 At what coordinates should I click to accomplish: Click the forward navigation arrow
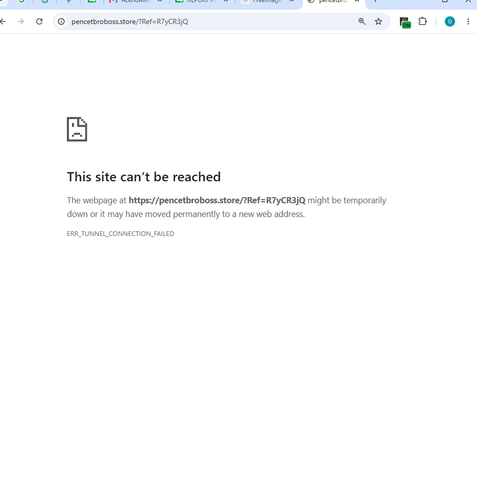pyautogui.click(x=21, y=22)
